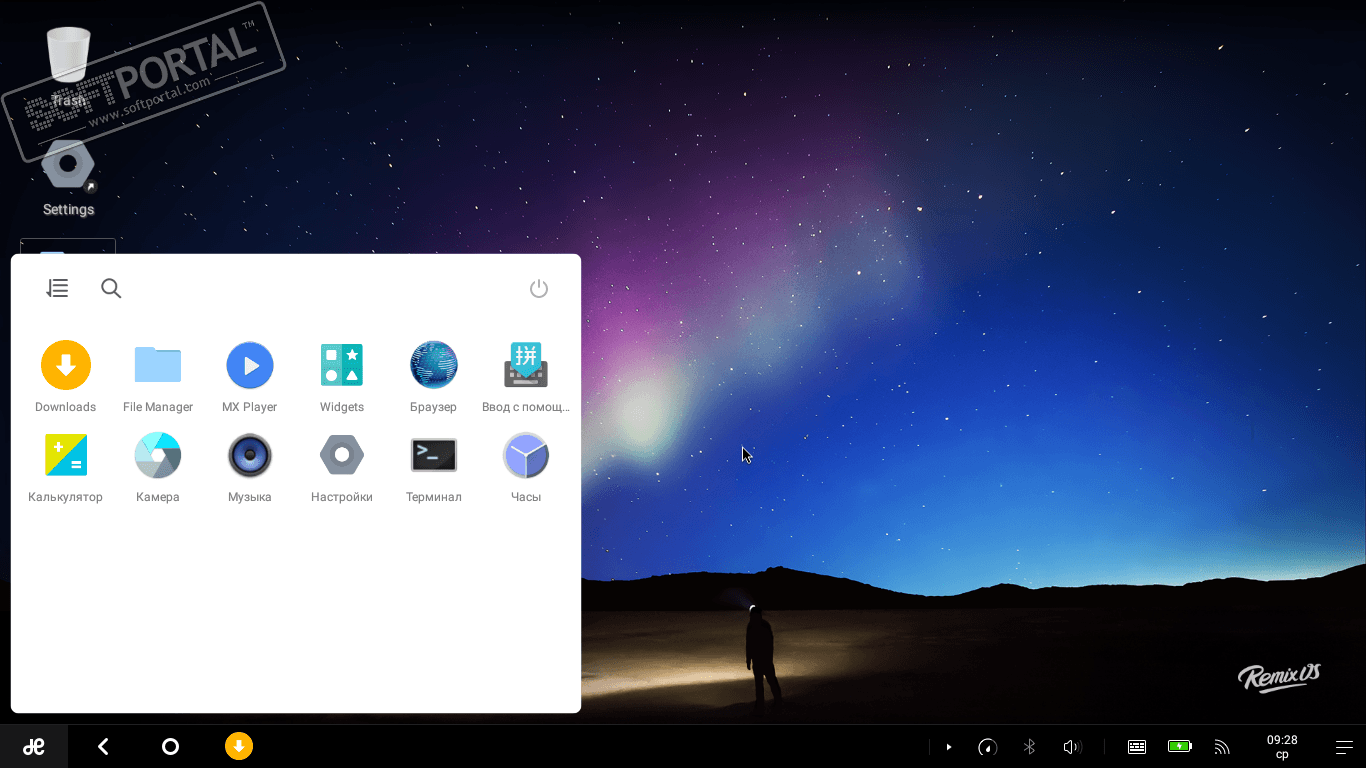Screen dimensions: 1366x768
Task: Open the keyboard input tray icon
Action: tap(1137, 746)
